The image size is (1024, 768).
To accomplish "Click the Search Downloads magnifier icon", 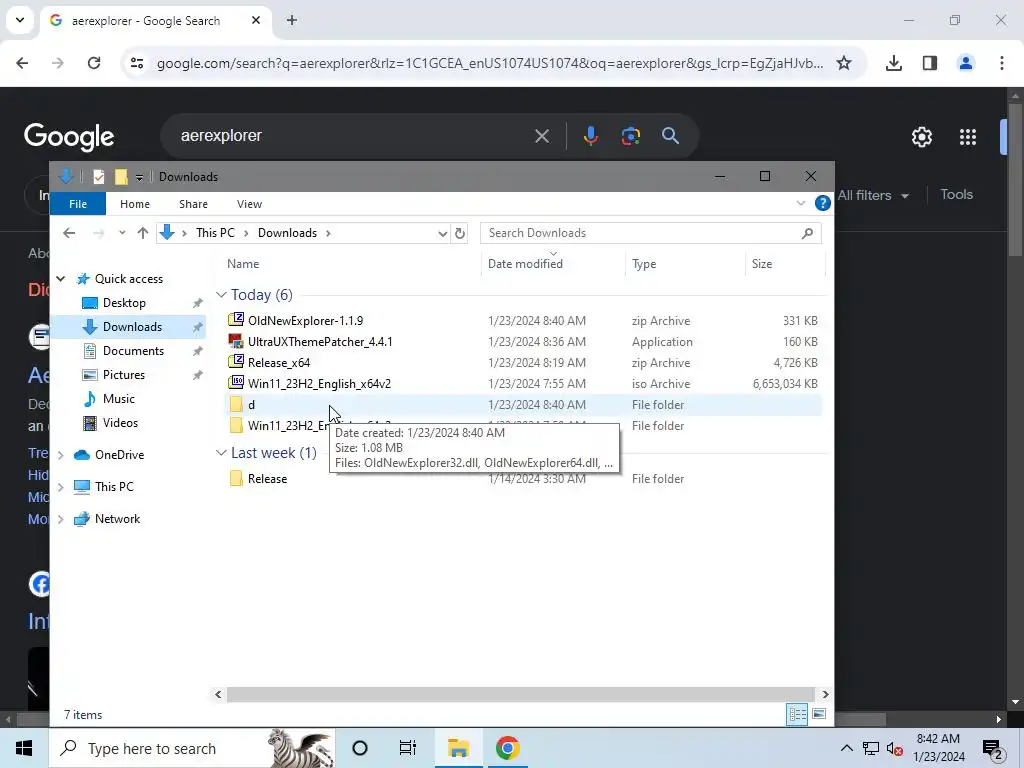I will pos(807,233).
